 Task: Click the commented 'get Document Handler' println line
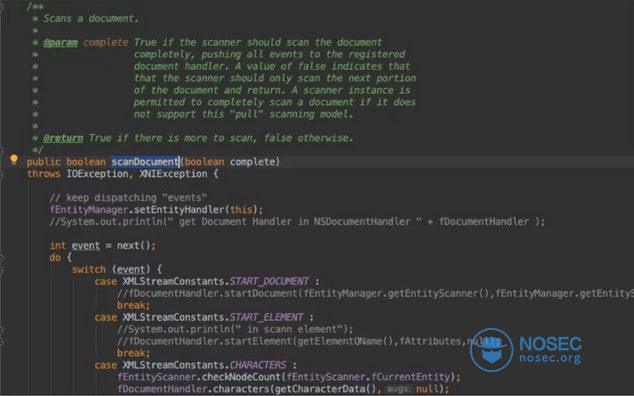[x=297, y=222]
